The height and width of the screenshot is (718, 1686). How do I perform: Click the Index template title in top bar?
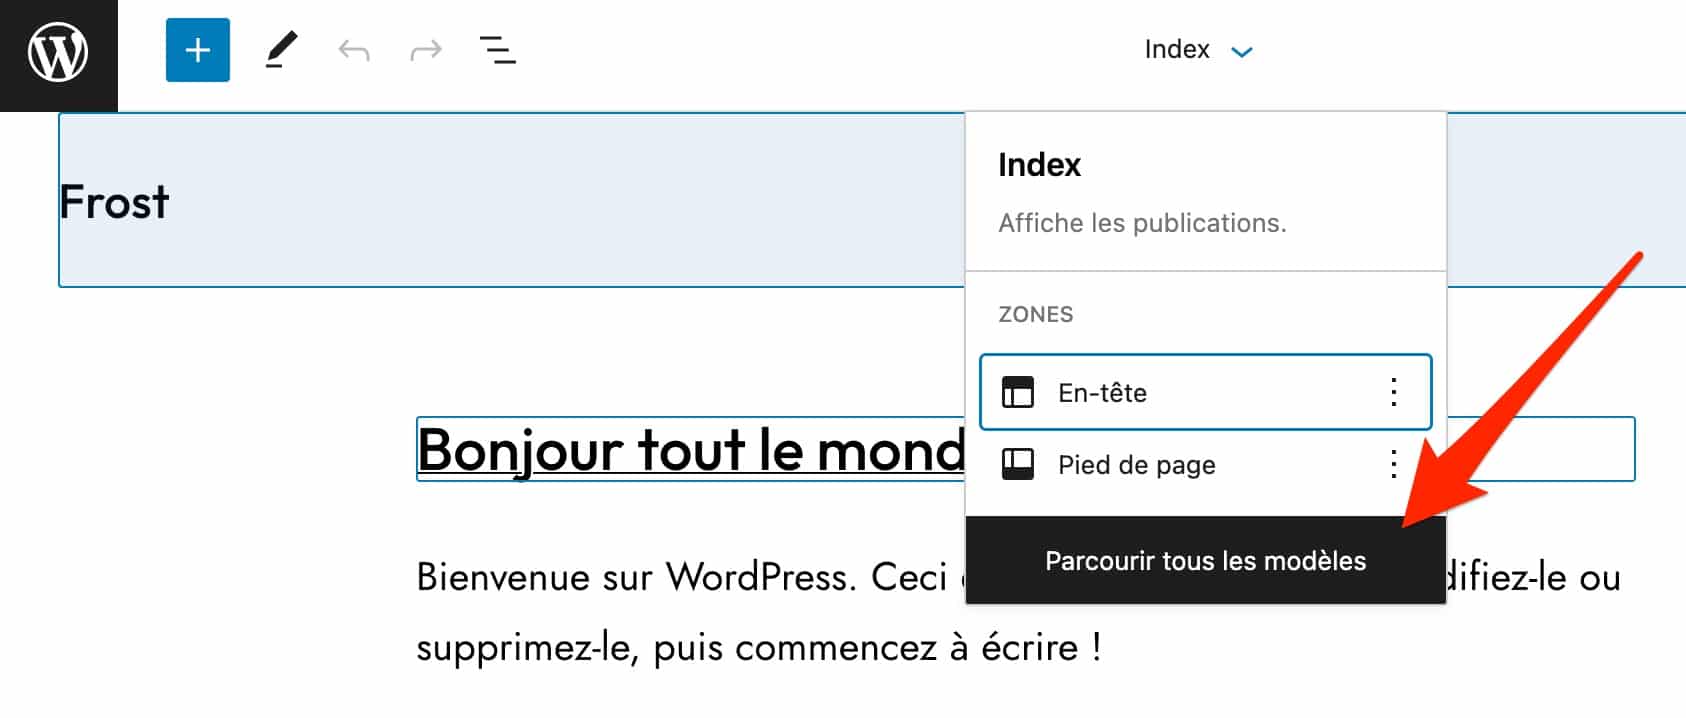[1177, 49]
